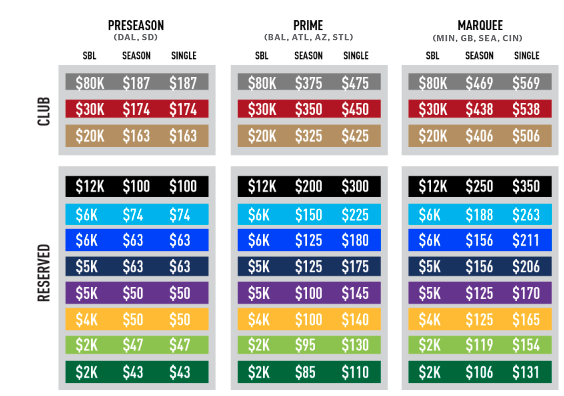Viewport: 564px width, 396px height.
Task: Click the PRIME heading
Action: point(308,26)
